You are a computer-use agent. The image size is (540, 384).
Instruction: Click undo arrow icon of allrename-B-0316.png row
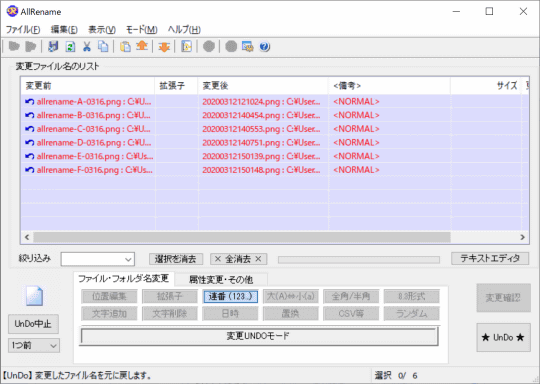coord(30,115)
